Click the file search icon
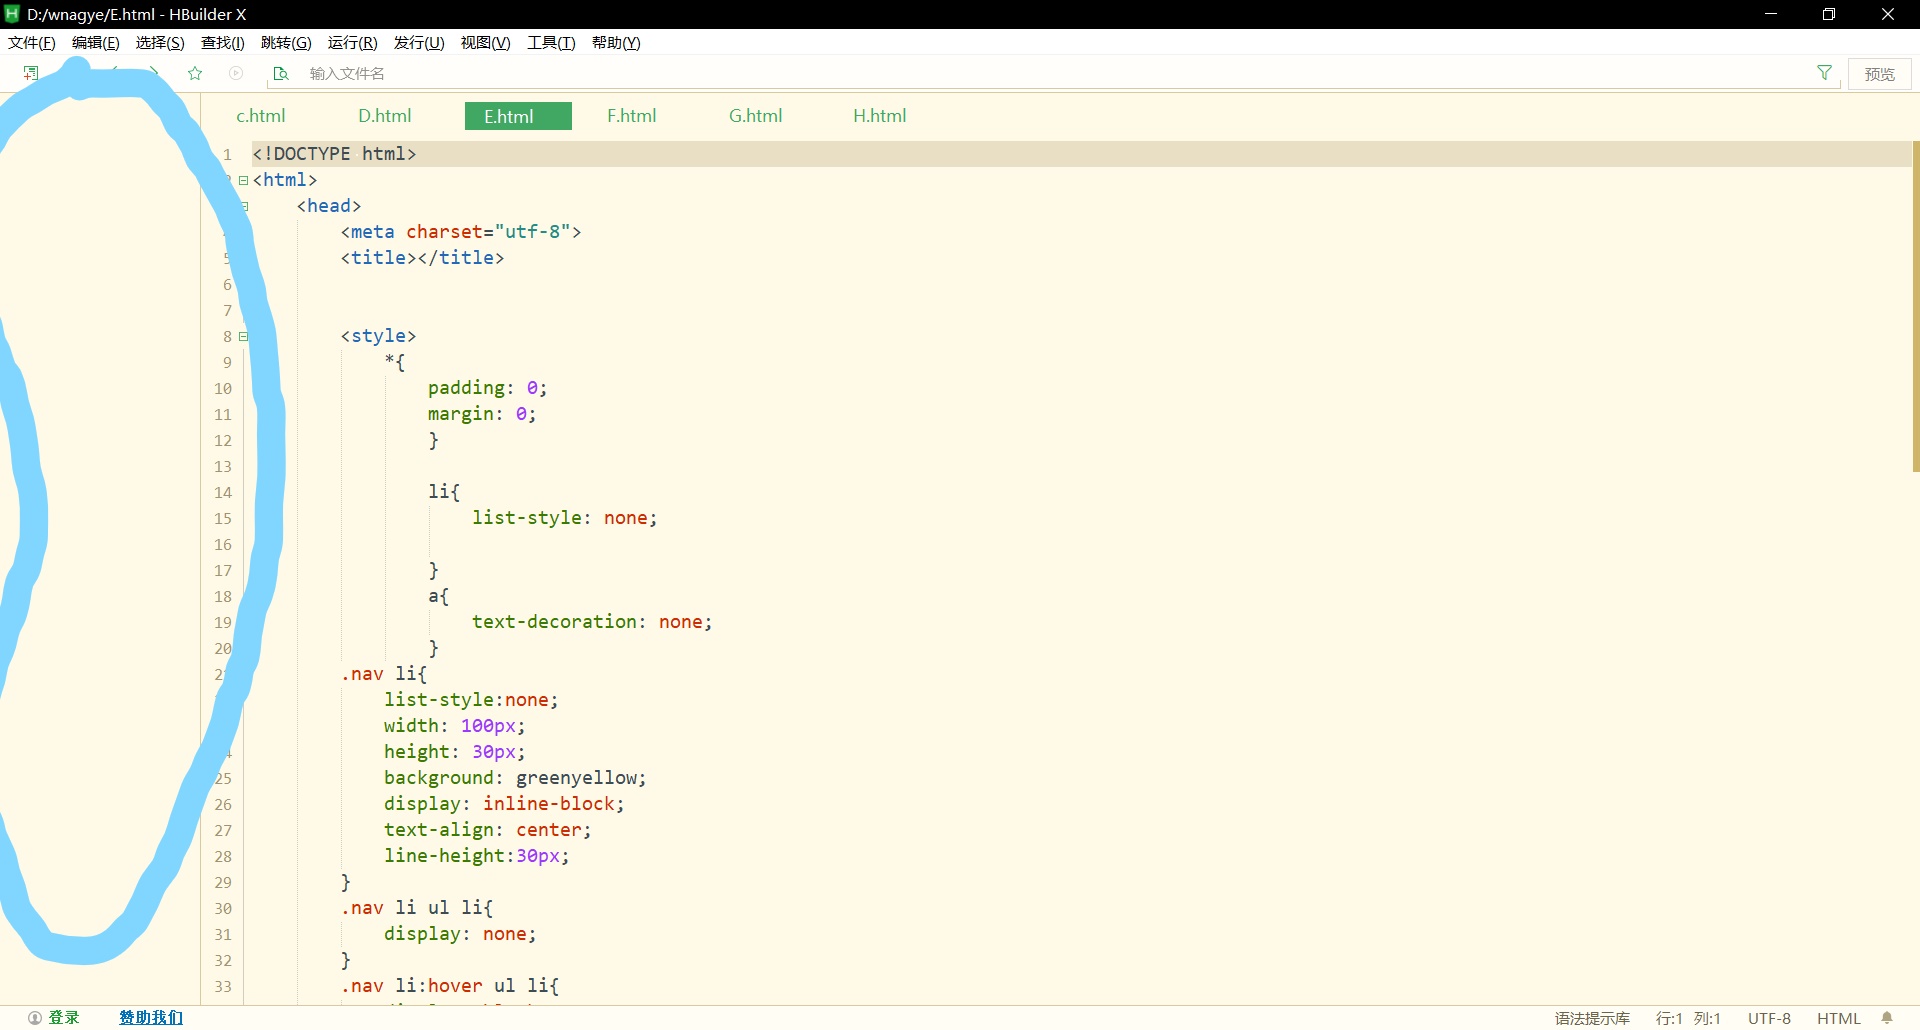 [281, 73]
